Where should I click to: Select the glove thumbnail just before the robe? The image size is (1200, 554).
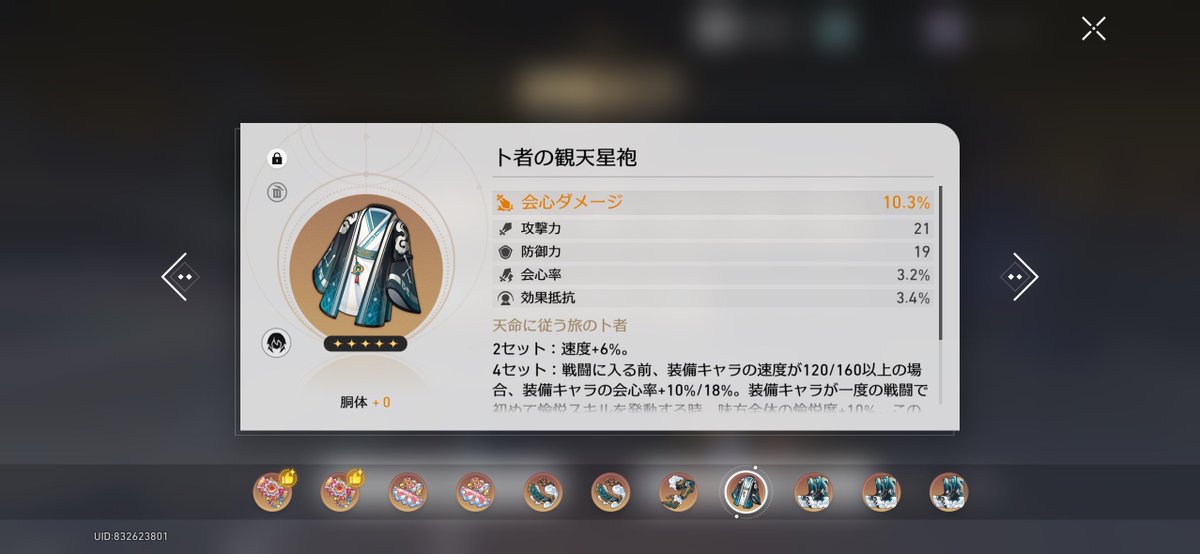pyautogui.click(x=677, y=492)
